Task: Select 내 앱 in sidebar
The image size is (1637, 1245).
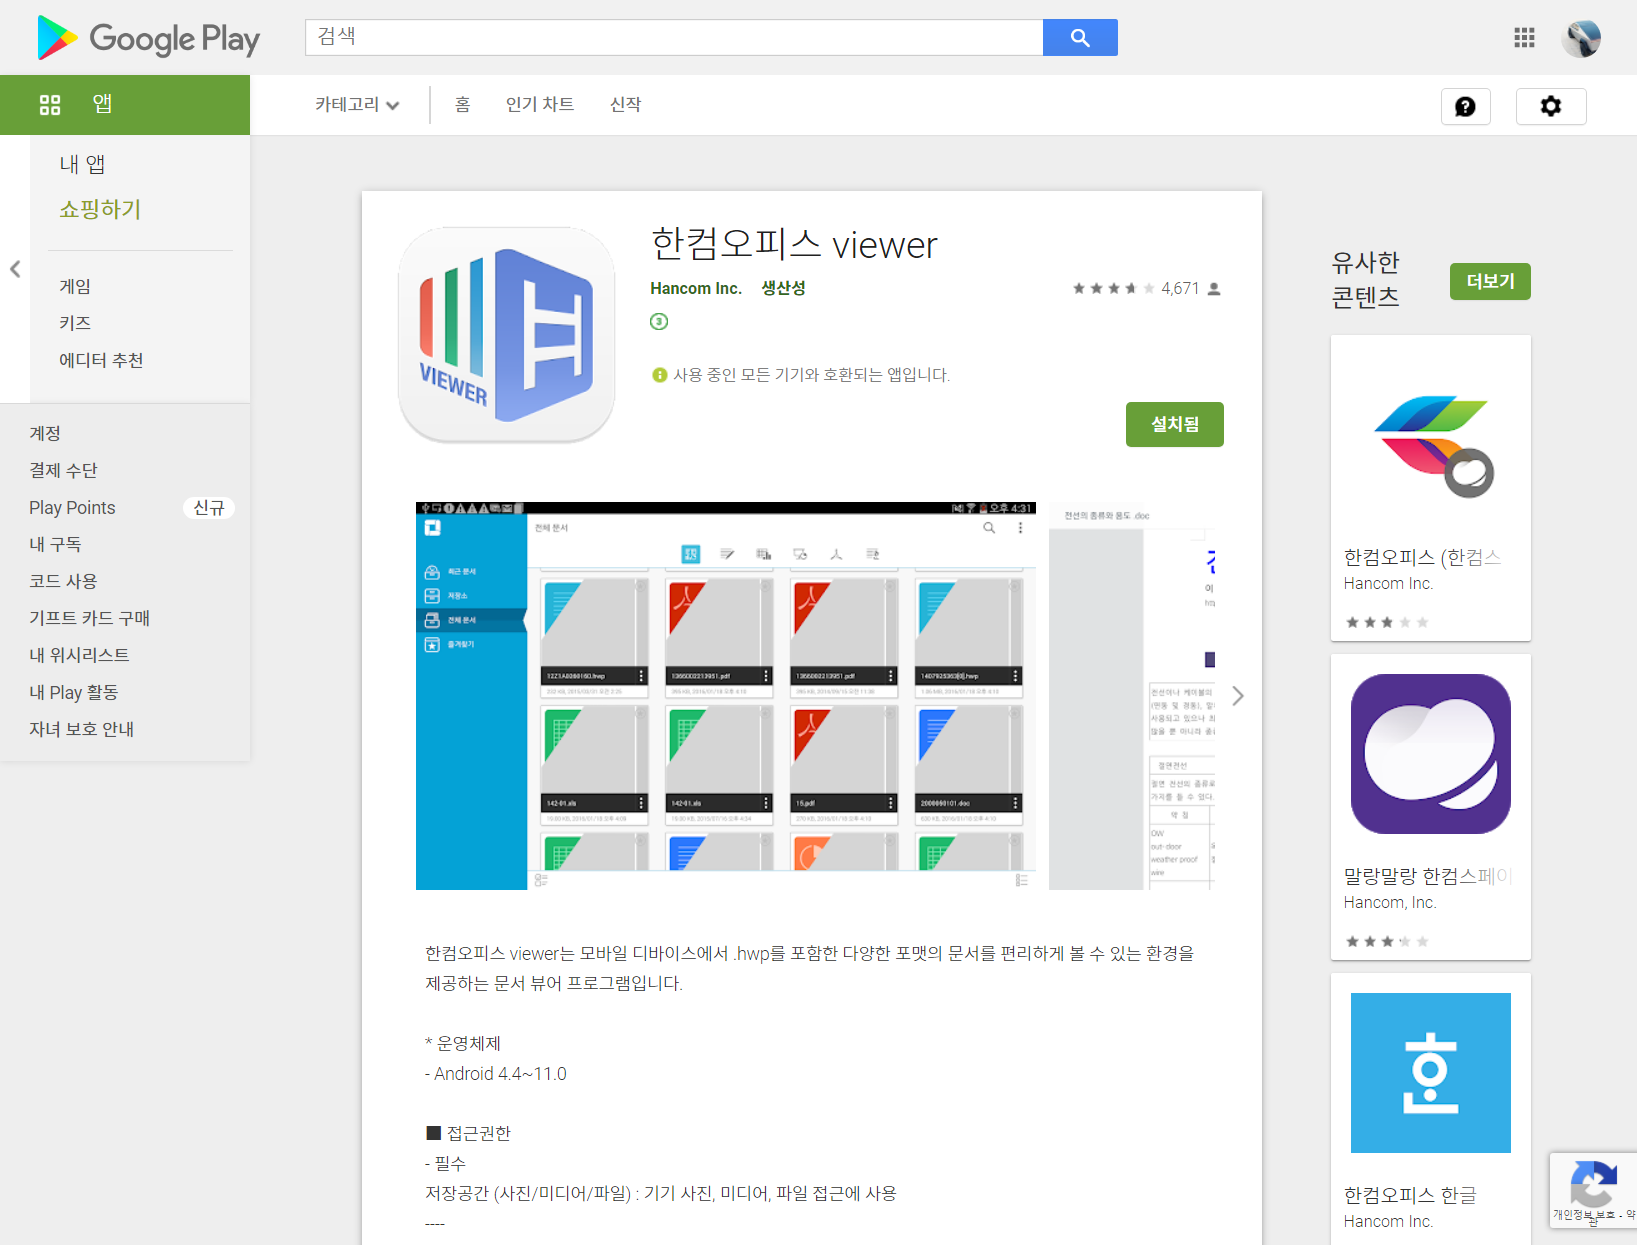Action: [x=82, y=164]
